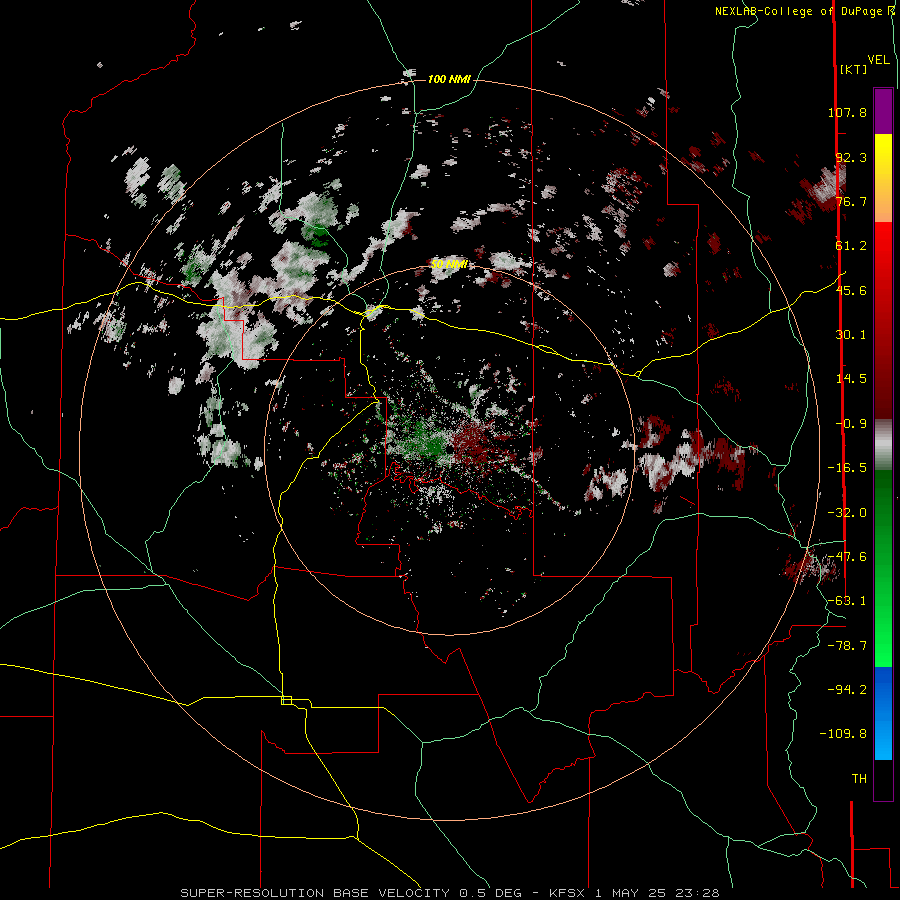Pick the gray near-zero segment of color bar

(x=883, y=444)
